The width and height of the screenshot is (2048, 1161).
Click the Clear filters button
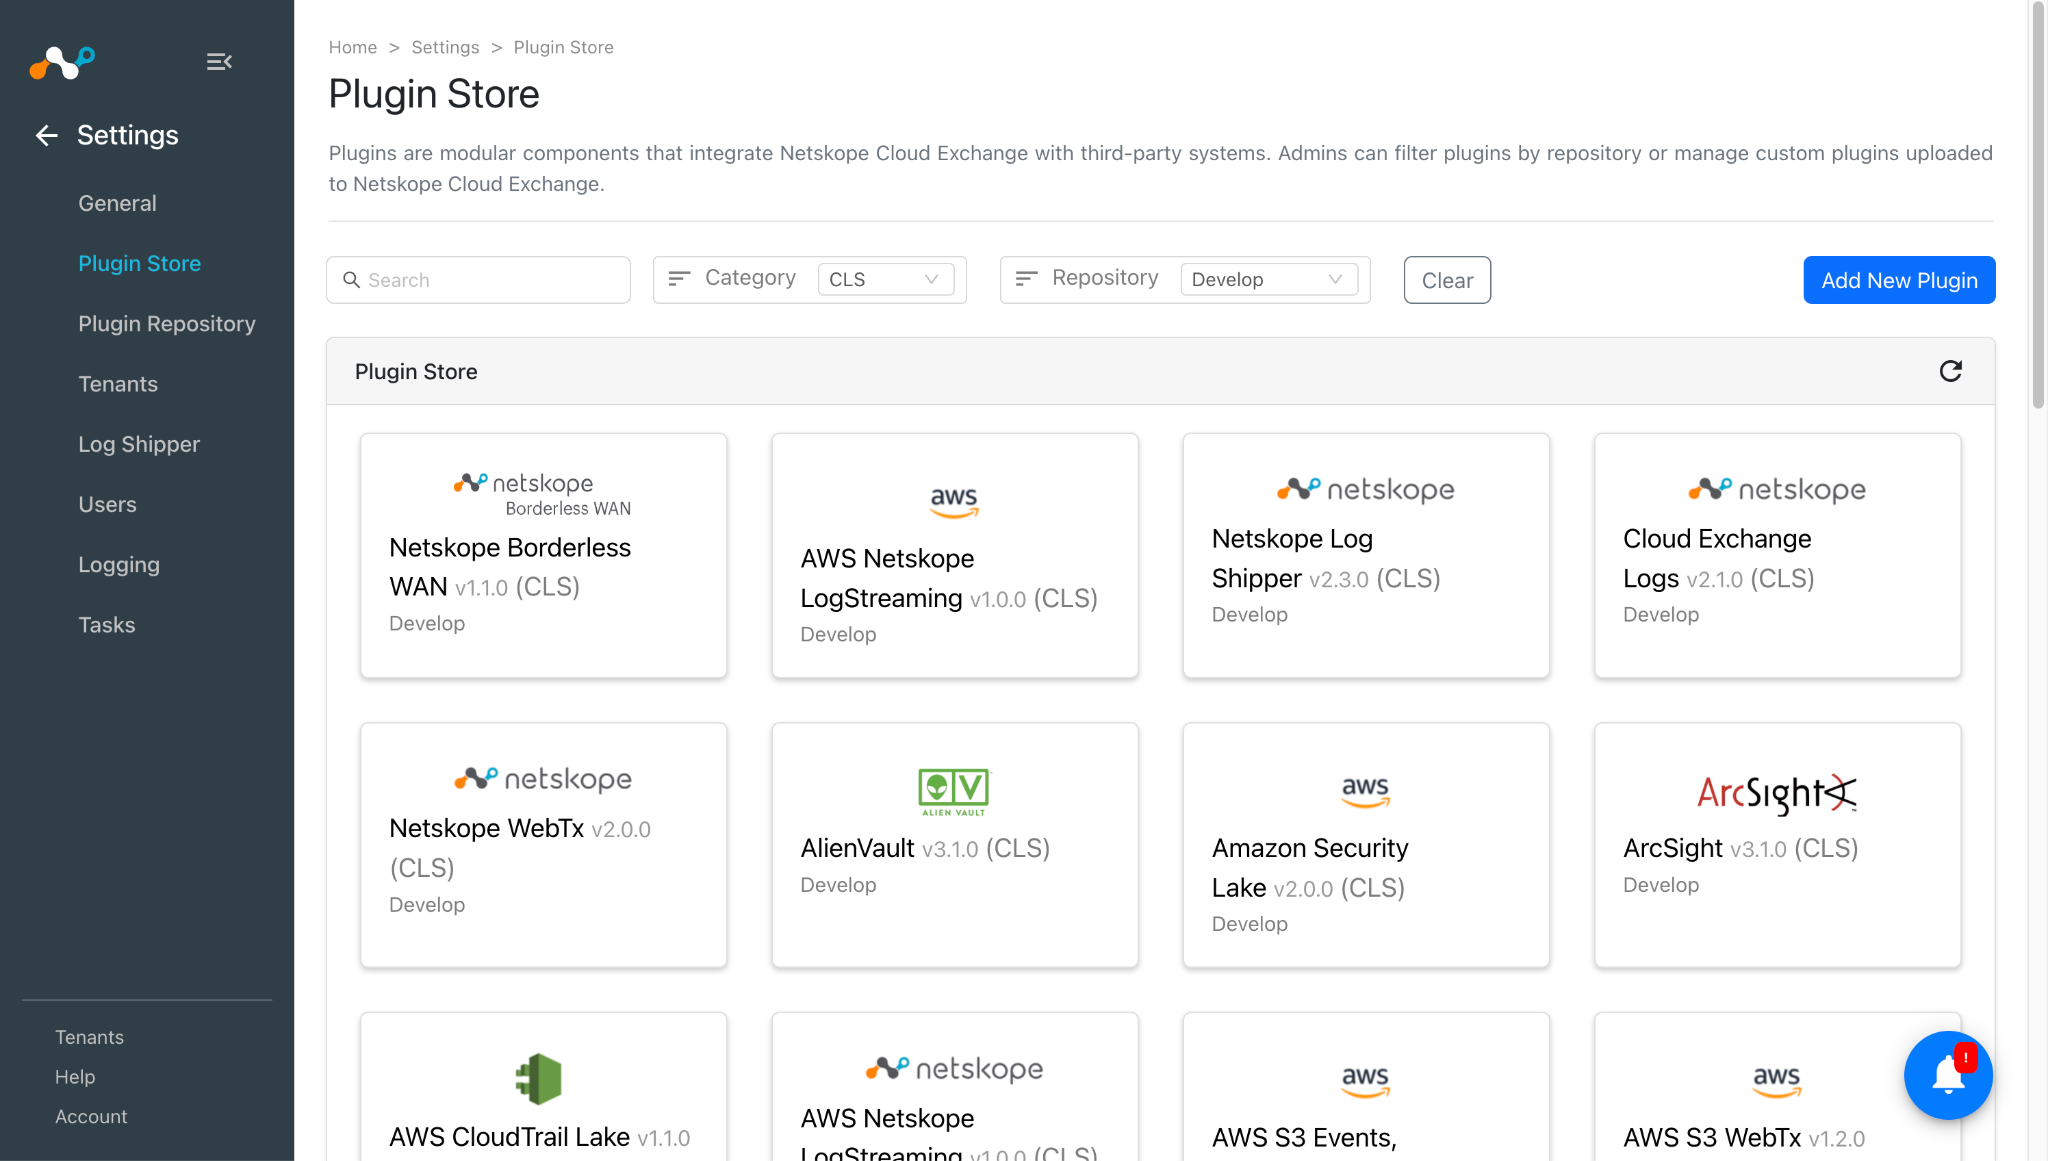1447,280
